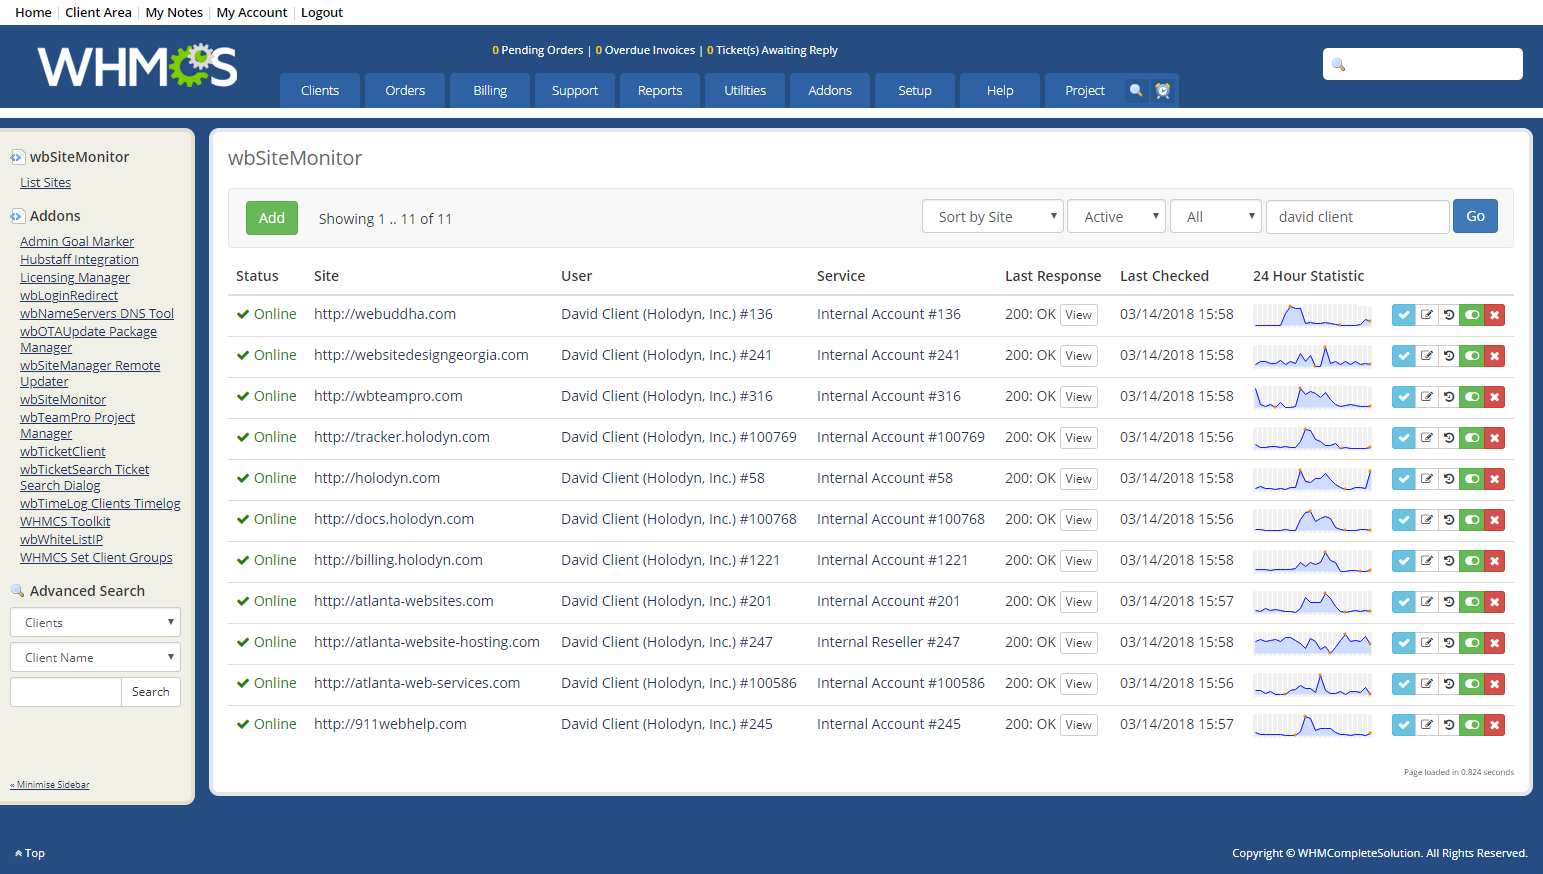Delete atlanta-websites.com using the red X icon
Image resolution: width=1543 pixels, height=874 pixels.
(x=1495, y=601)
